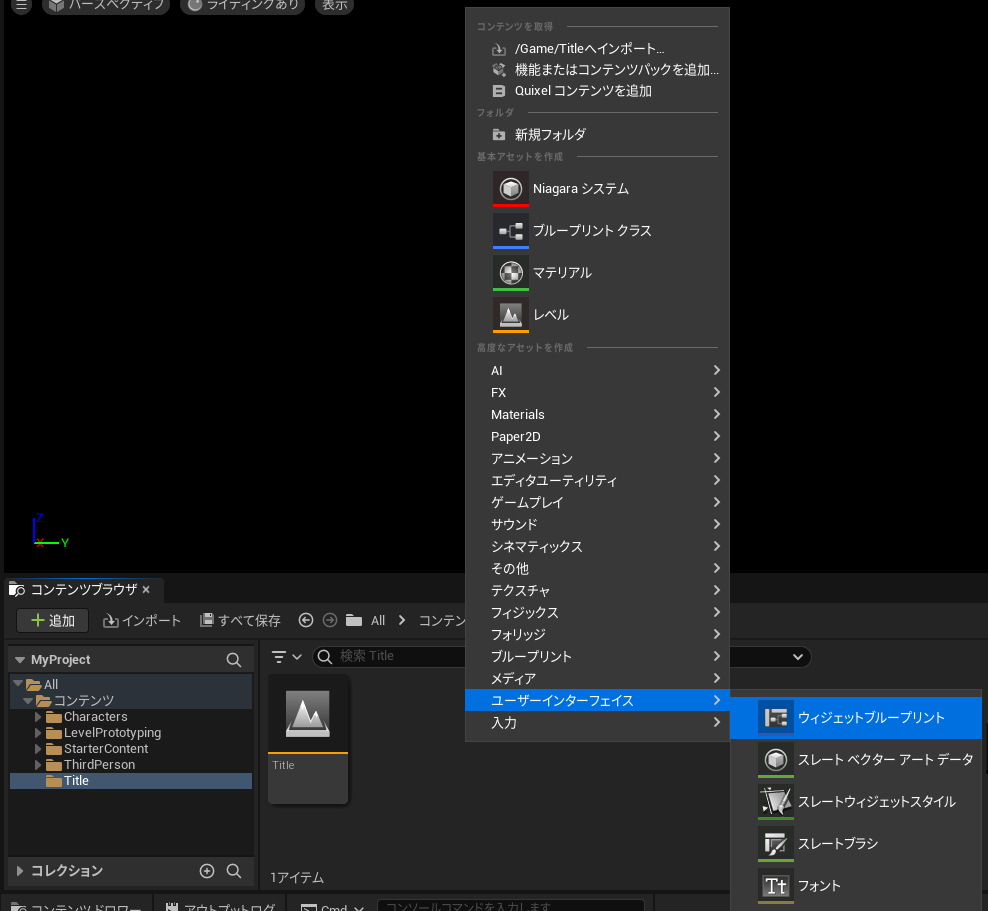This screenshot has height=911, width=988.
Task: Click /Game/Titleへインポート import icon
Action: (499, 49)
